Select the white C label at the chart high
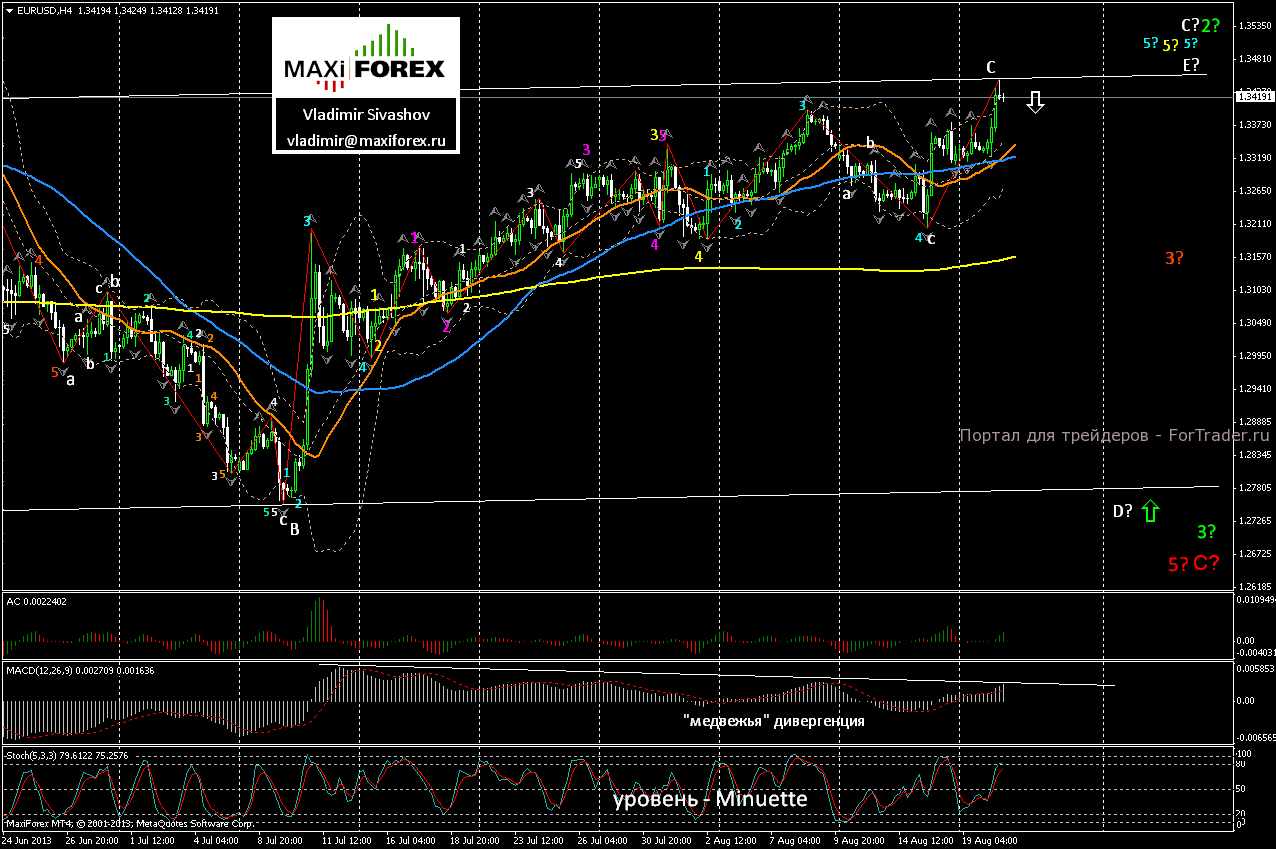1276x849 pixels. [990, 67]
